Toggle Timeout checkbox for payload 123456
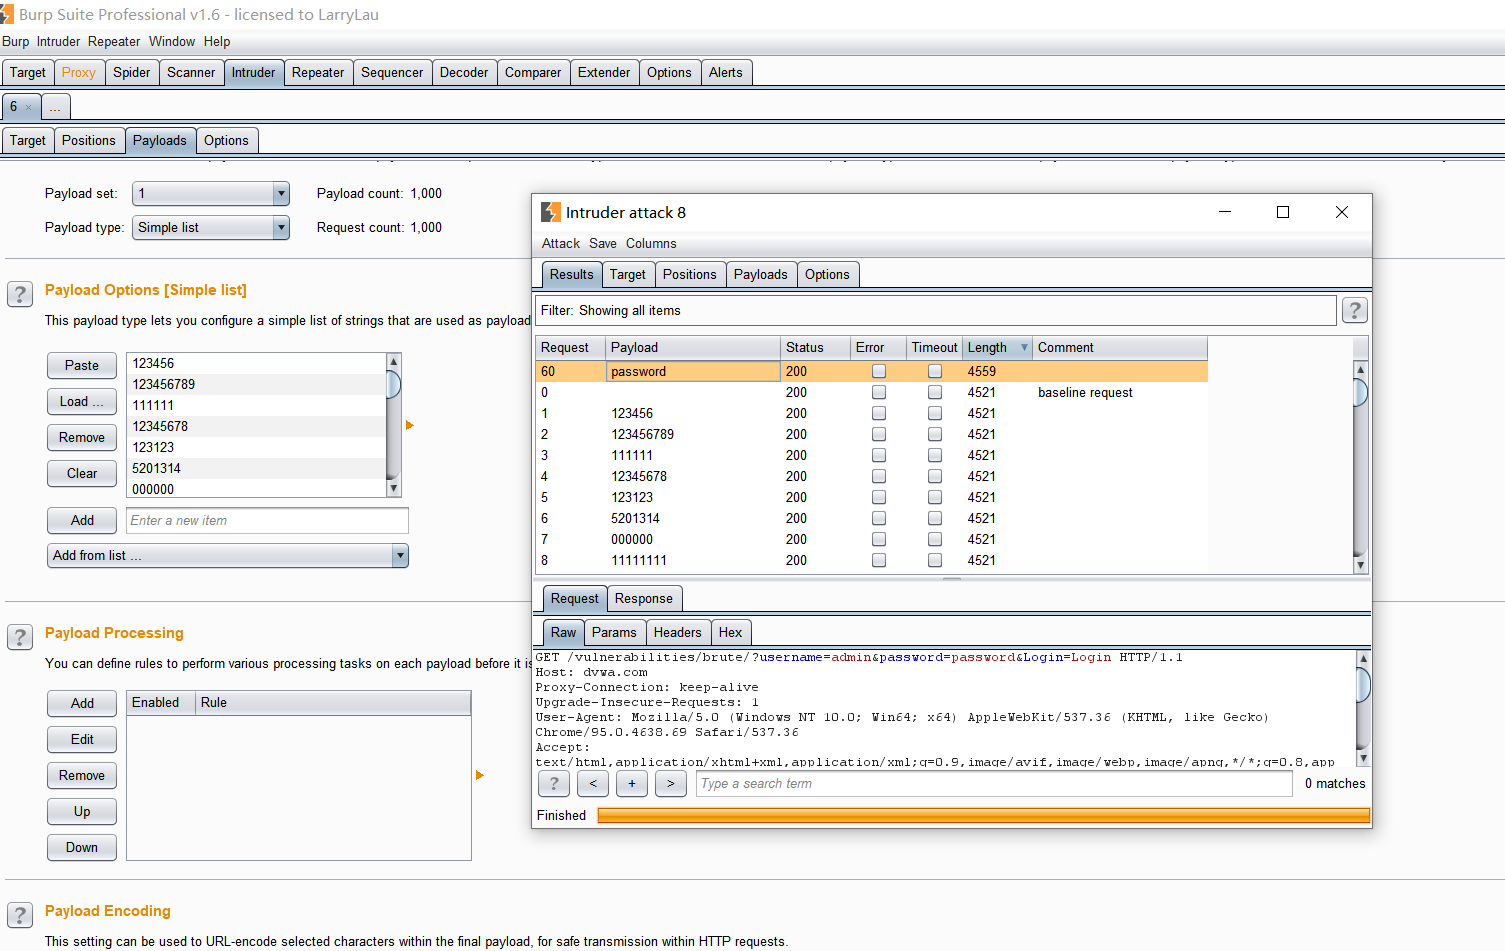The image size is (1505, 951). click(935, 413)
